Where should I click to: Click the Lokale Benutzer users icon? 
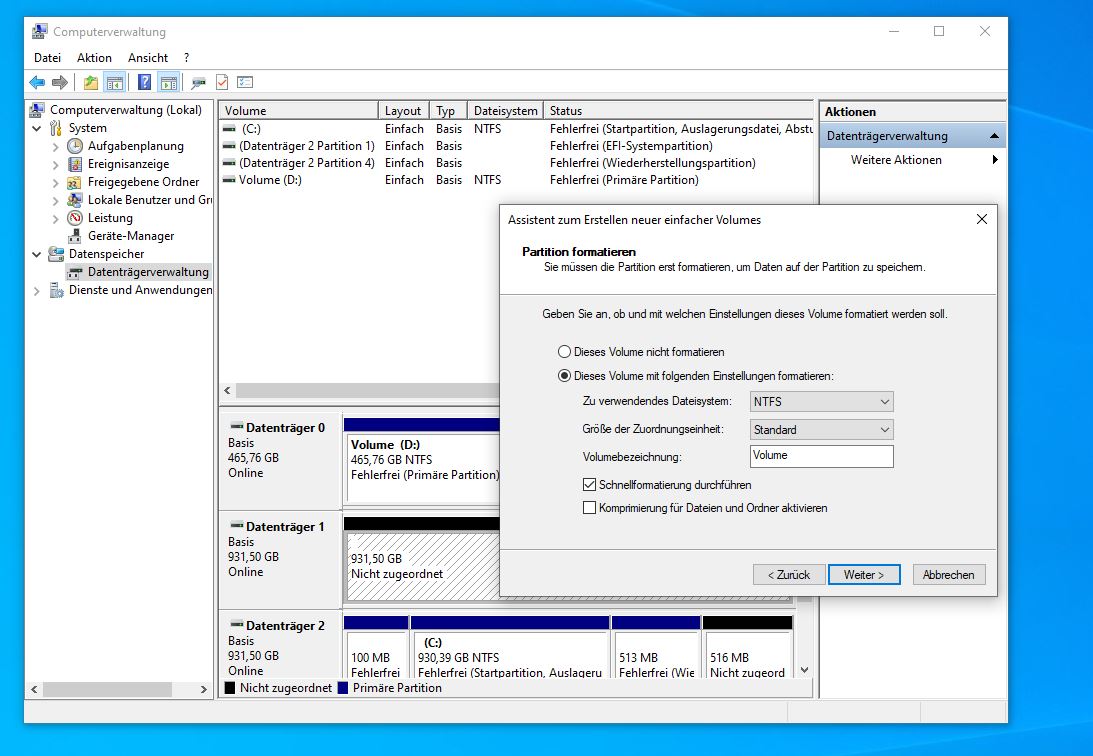(x=75, y=200)
